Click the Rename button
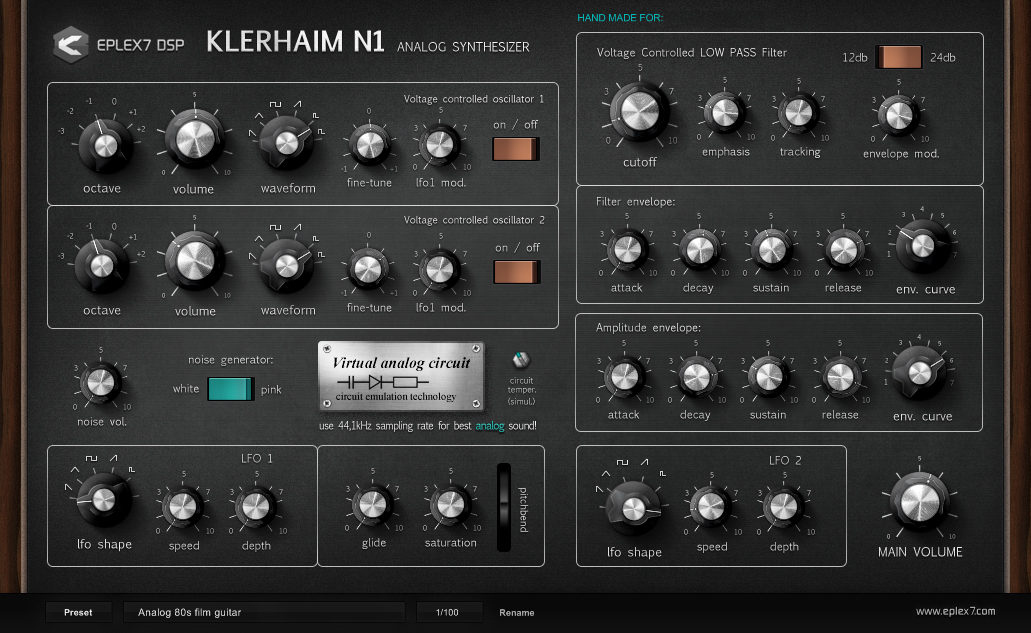Screen dimensions: 1031x633 pyautogui.click(x=516, y=612)
